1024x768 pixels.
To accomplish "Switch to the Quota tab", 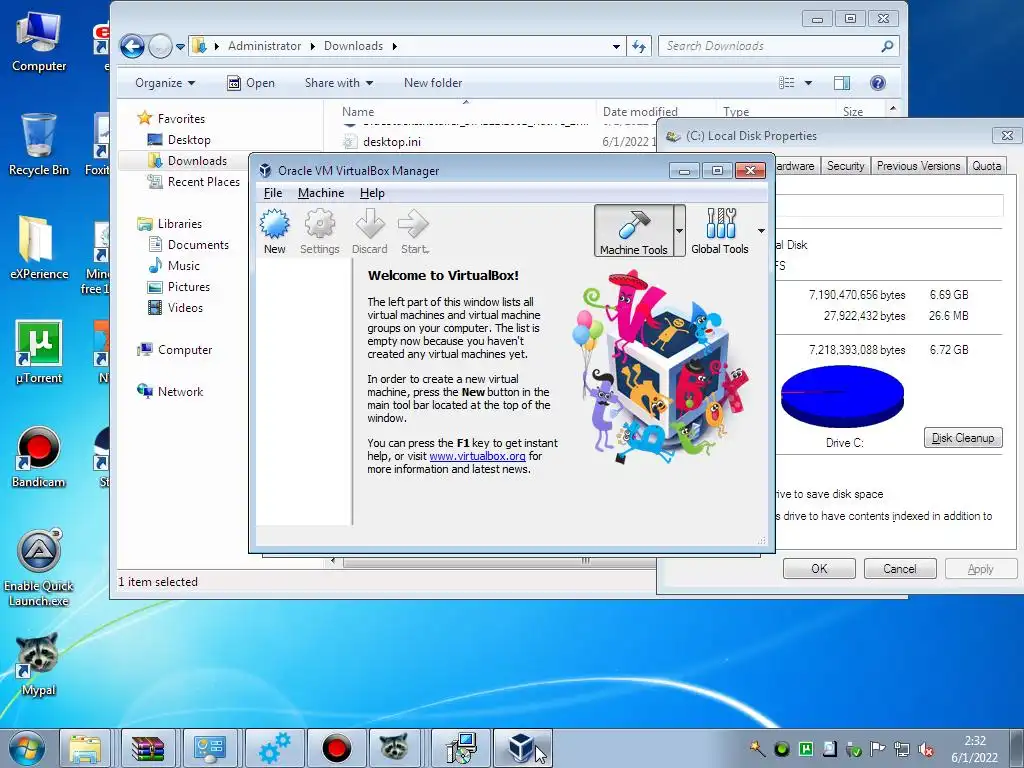I will (x=986, y=166).
